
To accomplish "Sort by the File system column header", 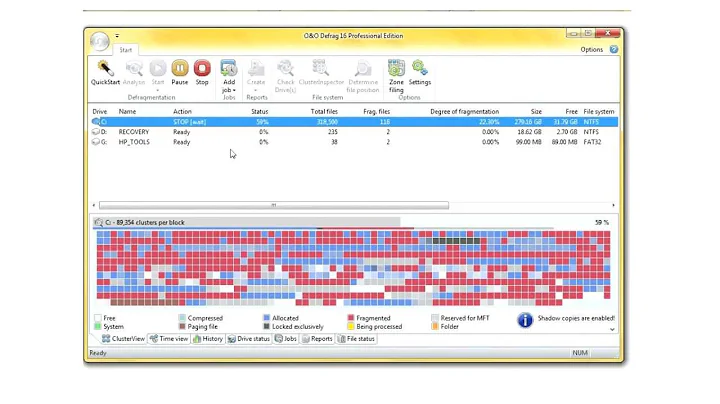I will [598, 112].
